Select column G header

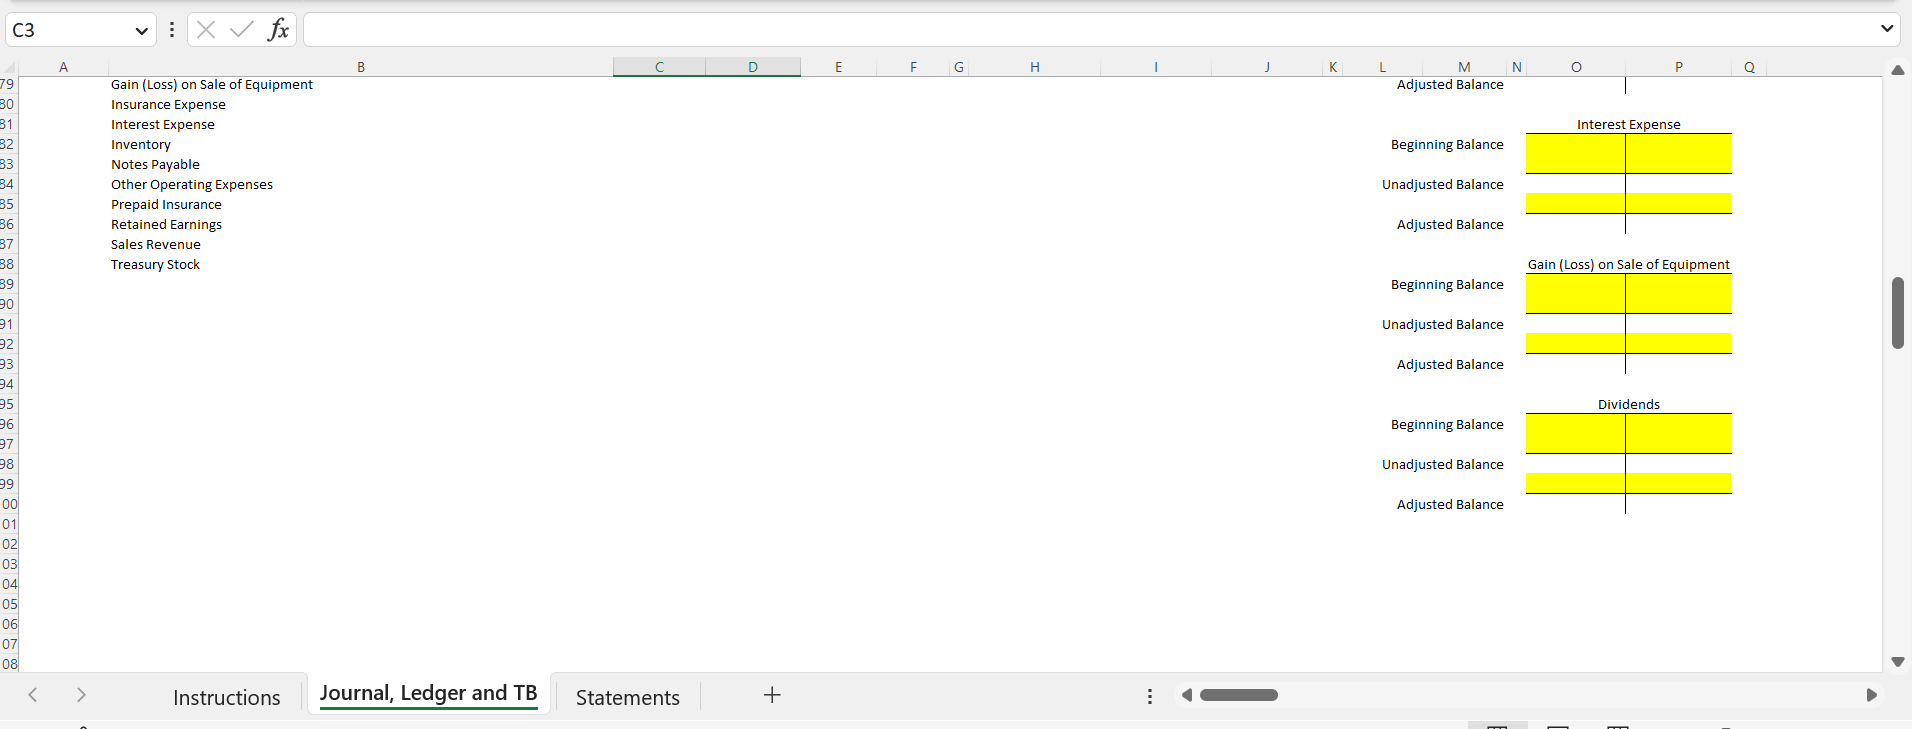(x=959, y=67)
